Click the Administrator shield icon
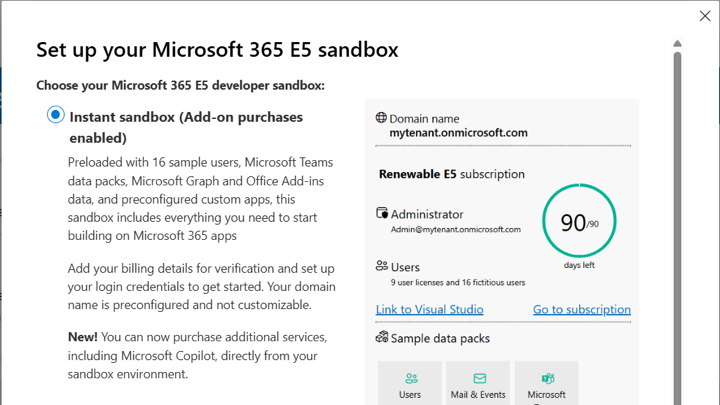Screen dimensions: 720x405 382,213
